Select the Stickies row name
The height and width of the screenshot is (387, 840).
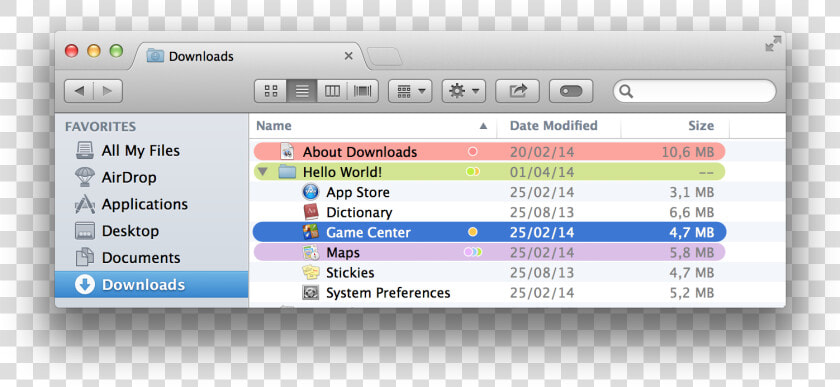[x=350, y=273]
